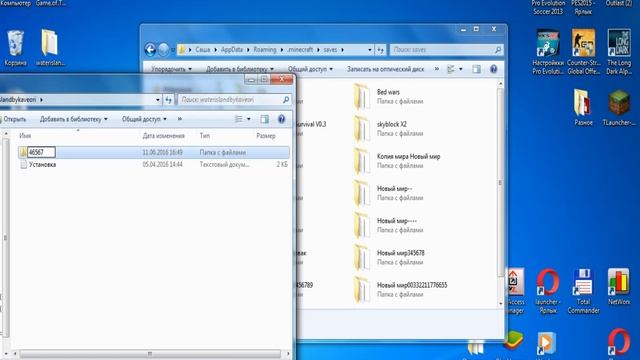Toggle preview pane in front window
Image resolution: width=640 pixels, height=360 pixels.
[264, 119]
